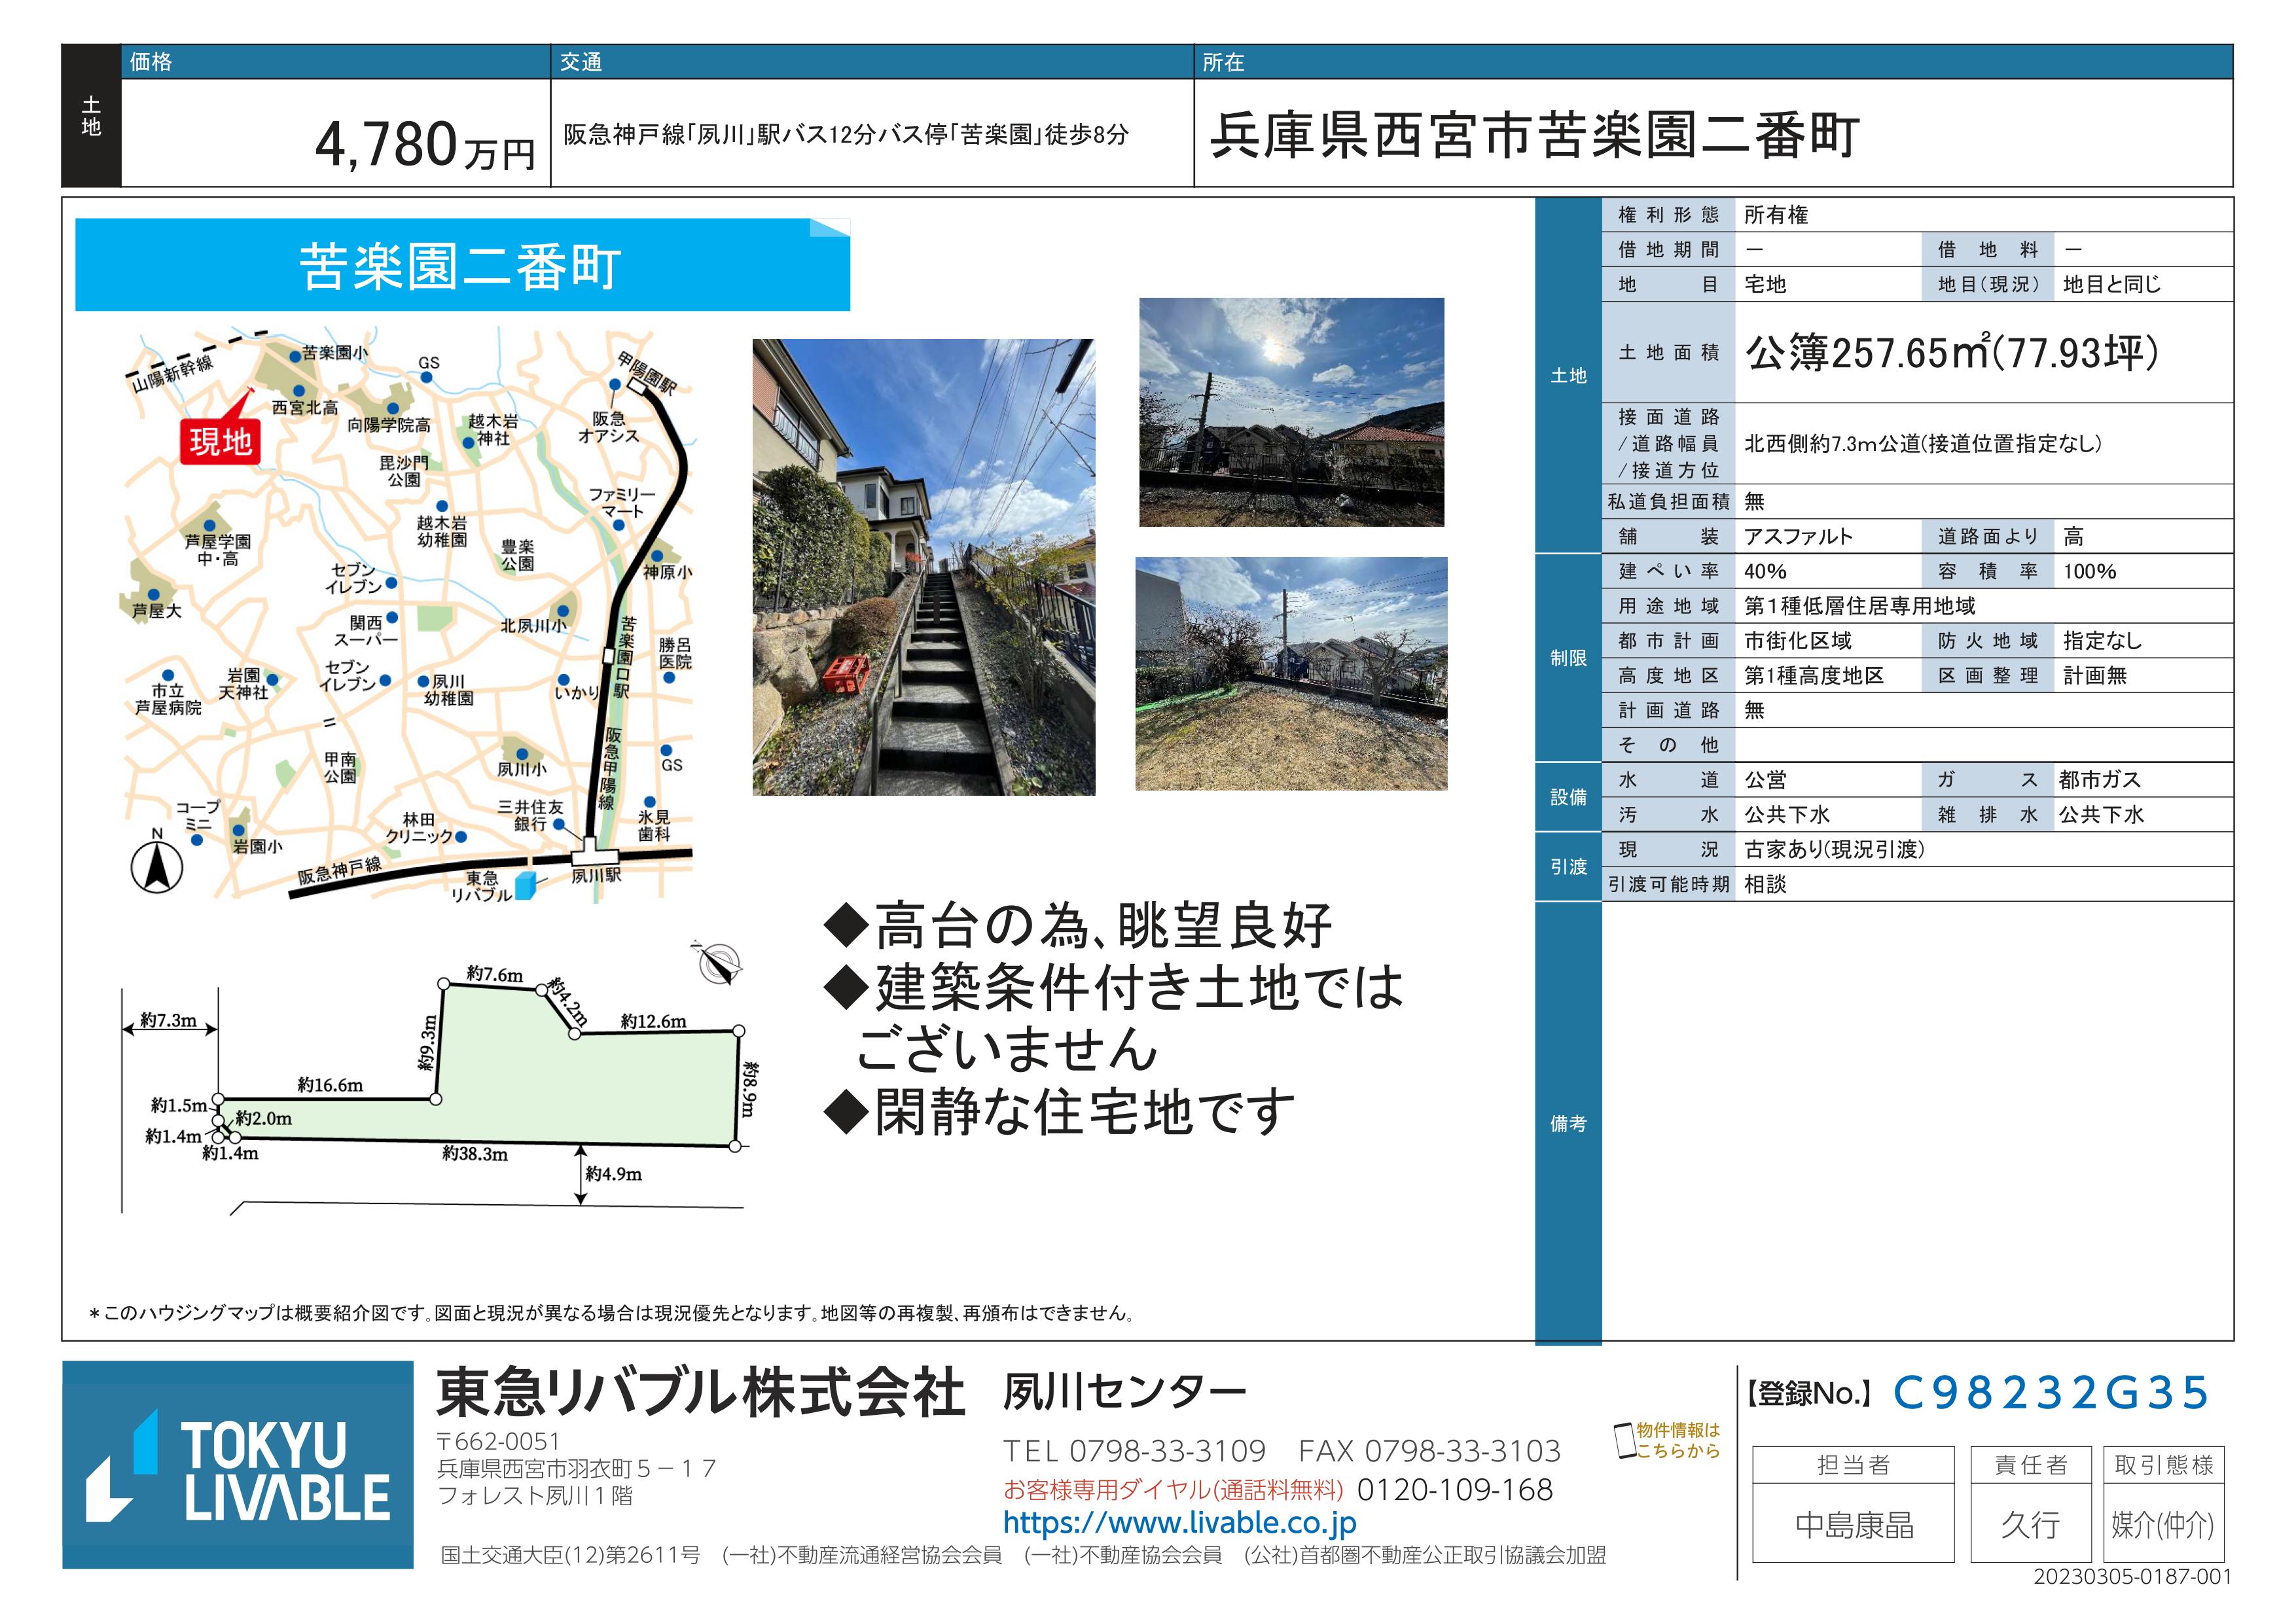Image resolution: width=2296 pixels, height=1623 pixels.
Task: Click the sunny sky view photo
Action: click(1291, 412)
